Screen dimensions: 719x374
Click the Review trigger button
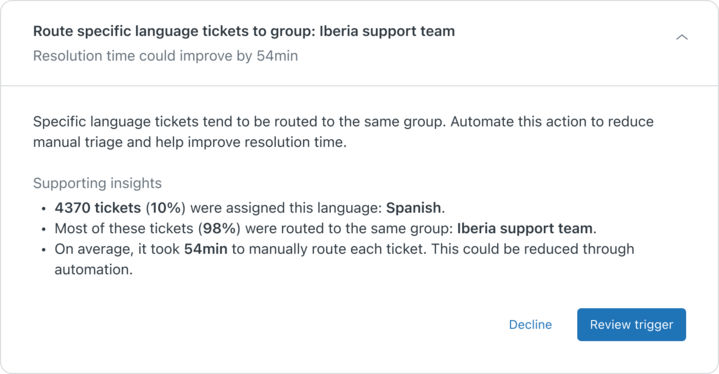point(631,324)
